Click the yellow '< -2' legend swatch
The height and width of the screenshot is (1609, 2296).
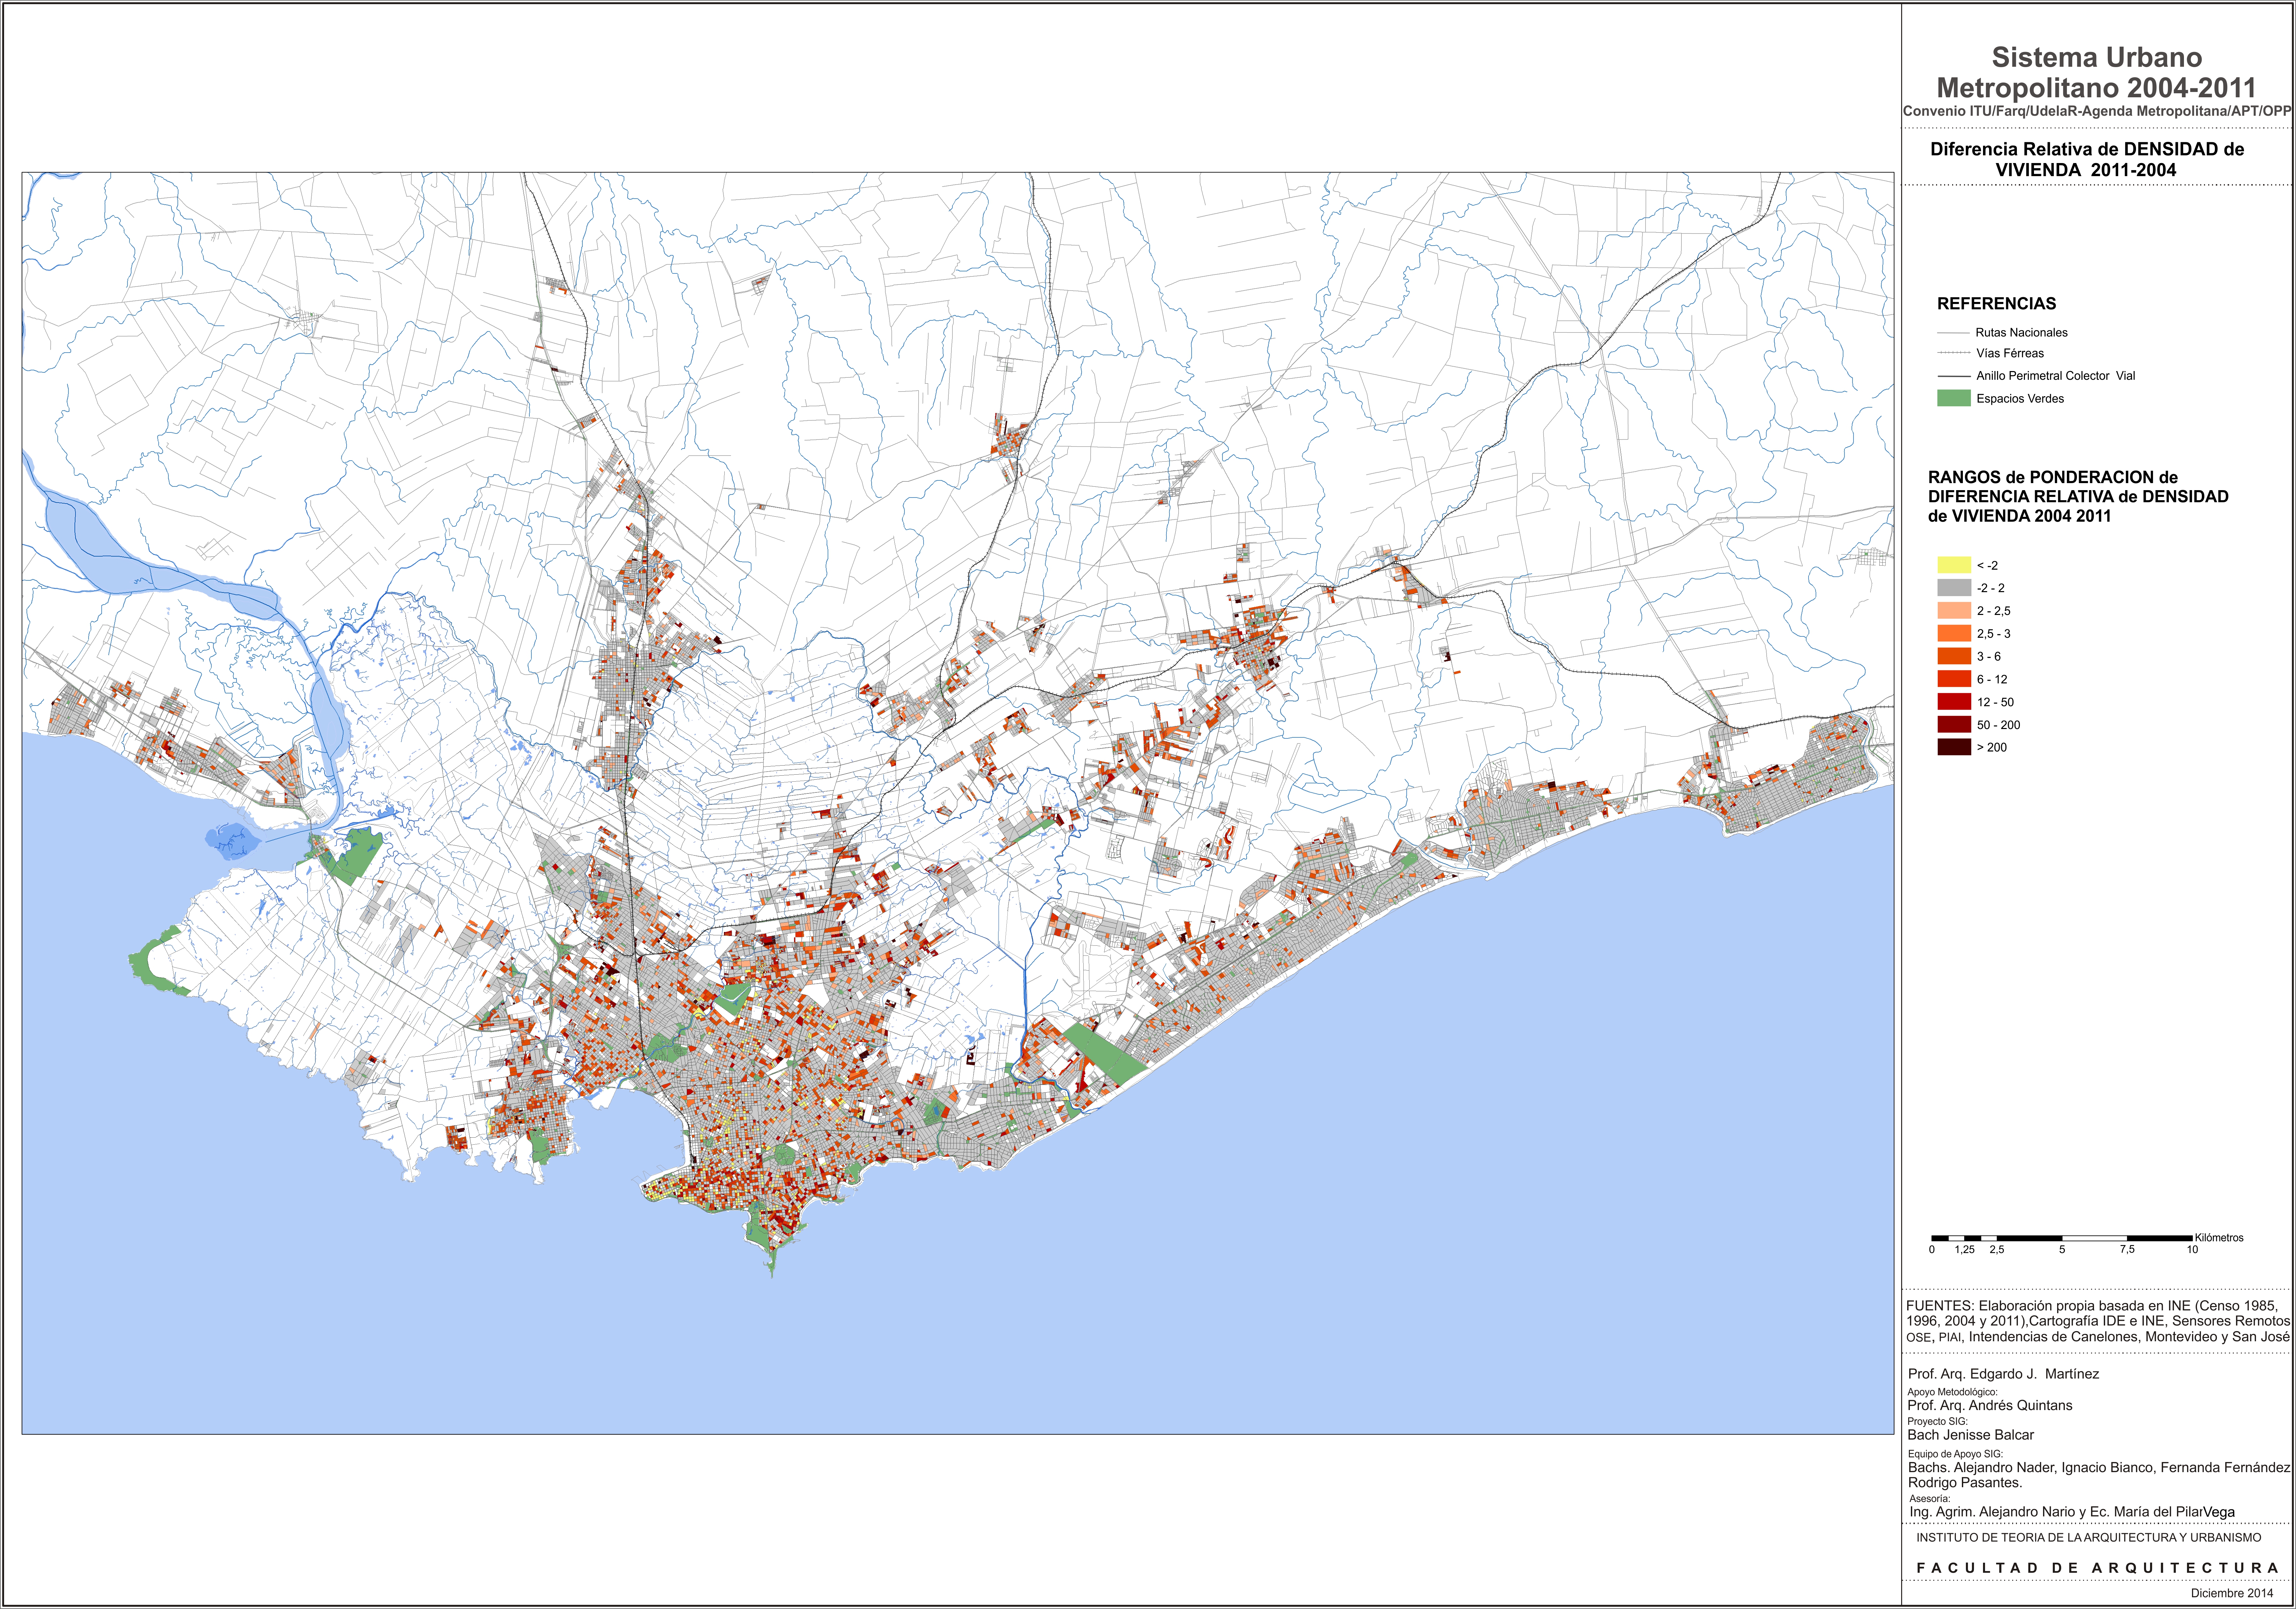[x=1954, y=565]
